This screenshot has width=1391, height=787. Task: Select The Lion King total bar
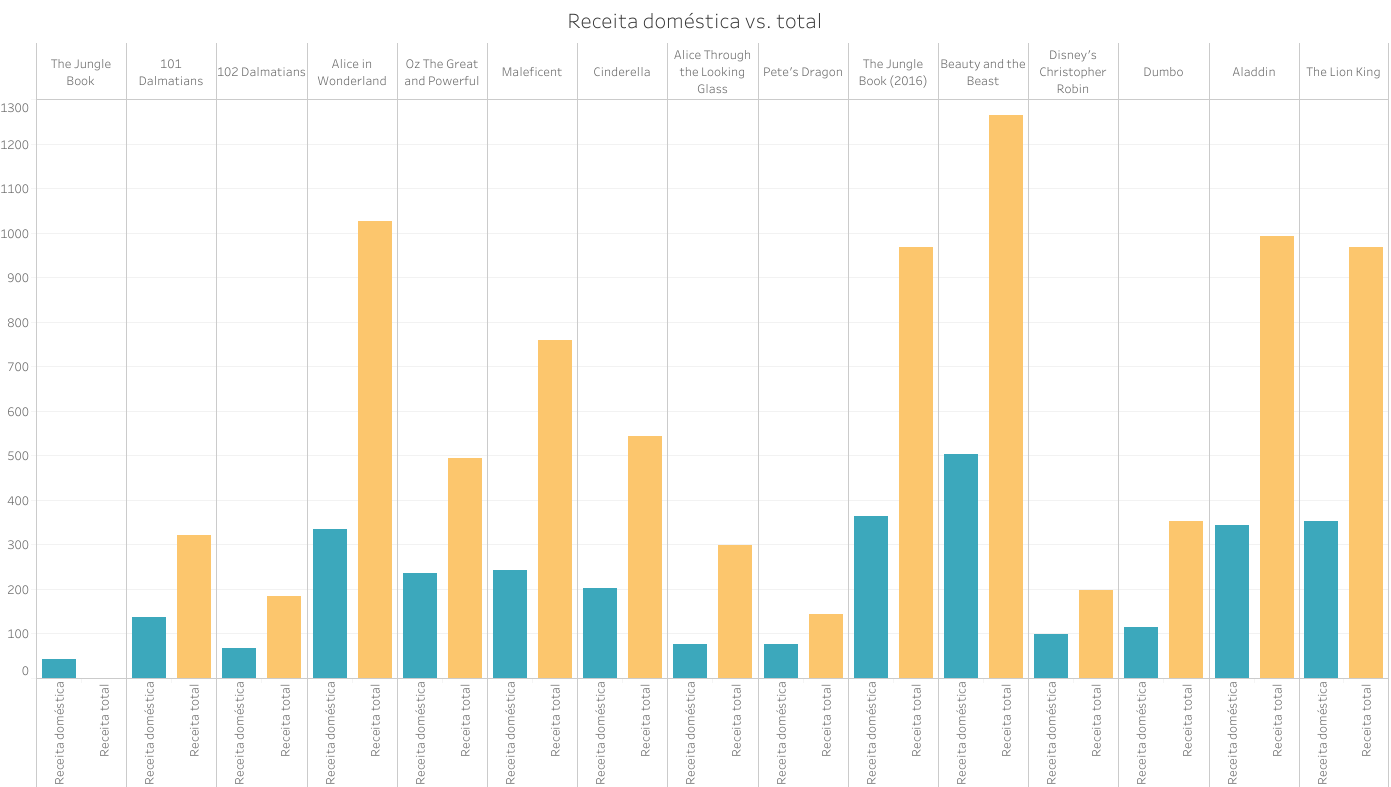1366,462
